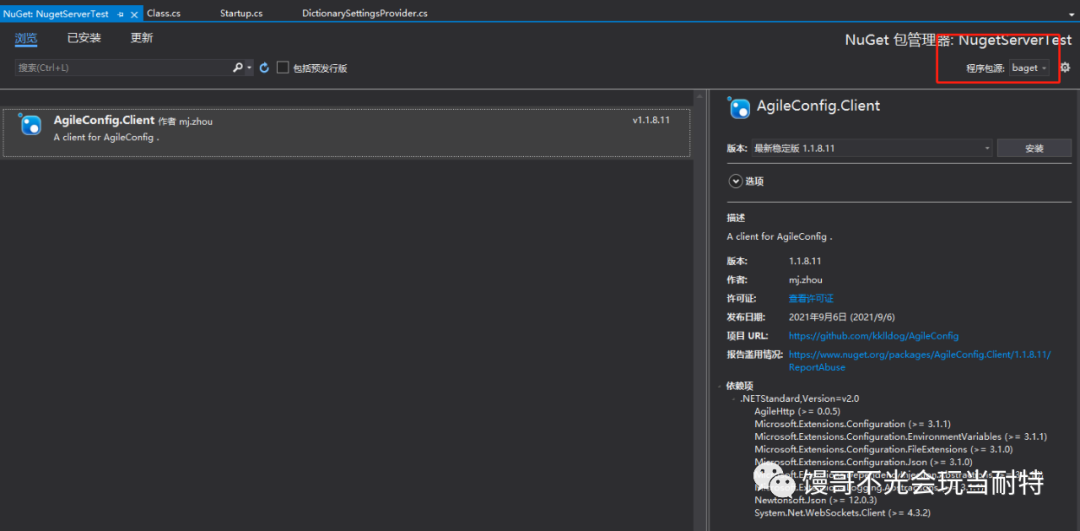Open the document tab list dropdown arrow

(1070, 14)
